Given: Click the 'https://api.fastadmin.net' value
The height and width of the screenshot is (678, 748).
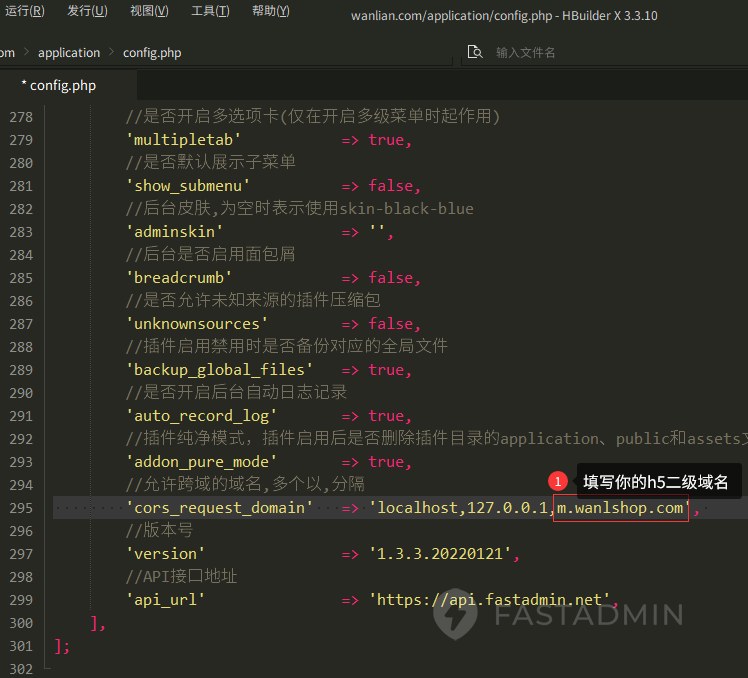Looking at the screenshot, I should click(x=490, y=600).
